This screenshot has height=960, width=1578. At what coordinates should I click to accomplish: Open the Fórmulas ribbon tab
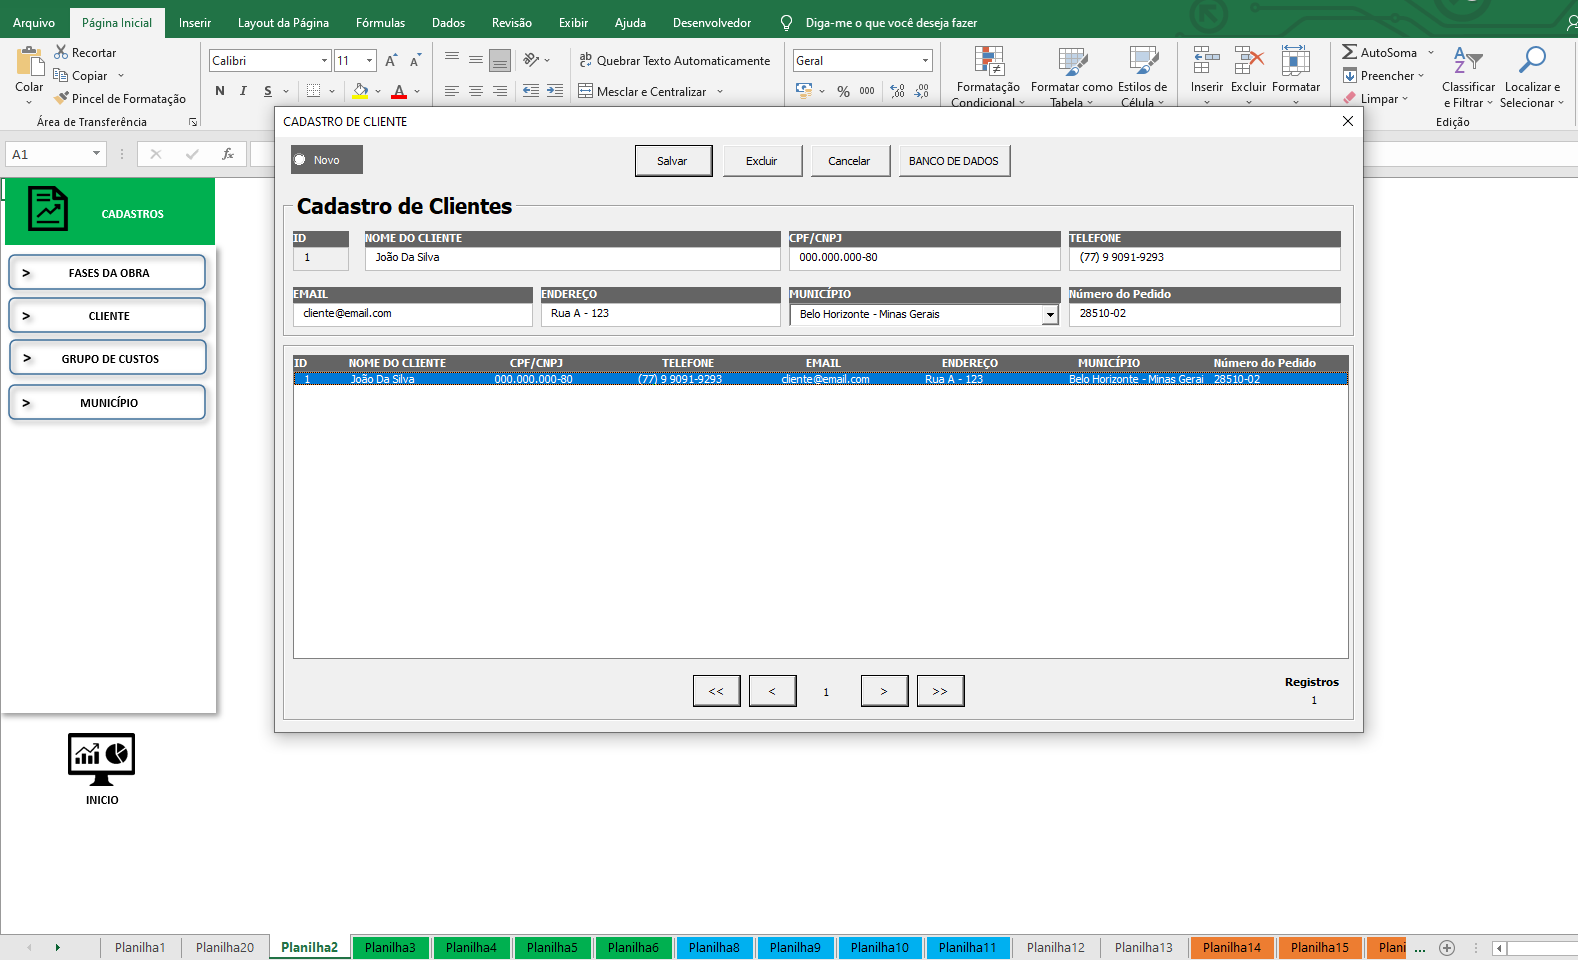coord(380,22)
